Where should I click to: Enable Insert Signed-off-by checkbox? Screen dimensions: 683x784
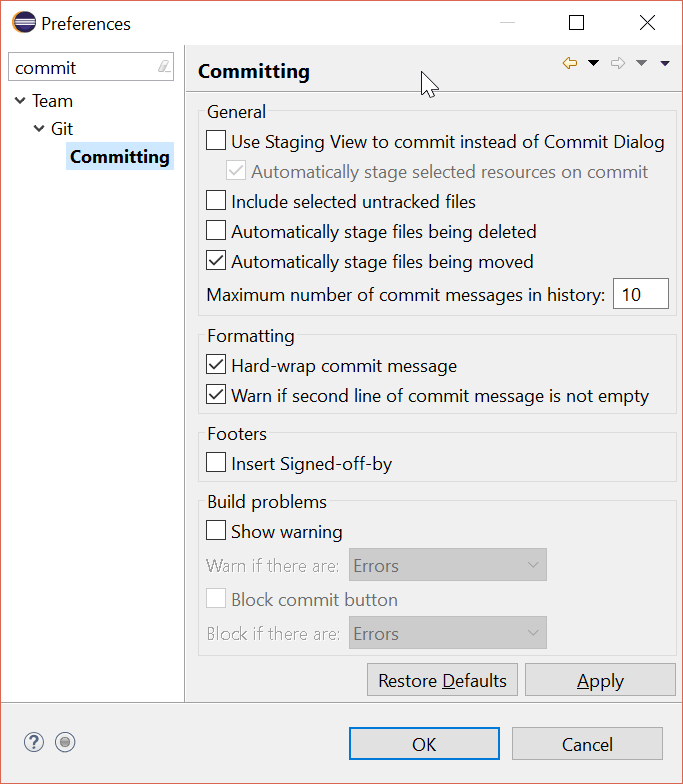[216, 462]
